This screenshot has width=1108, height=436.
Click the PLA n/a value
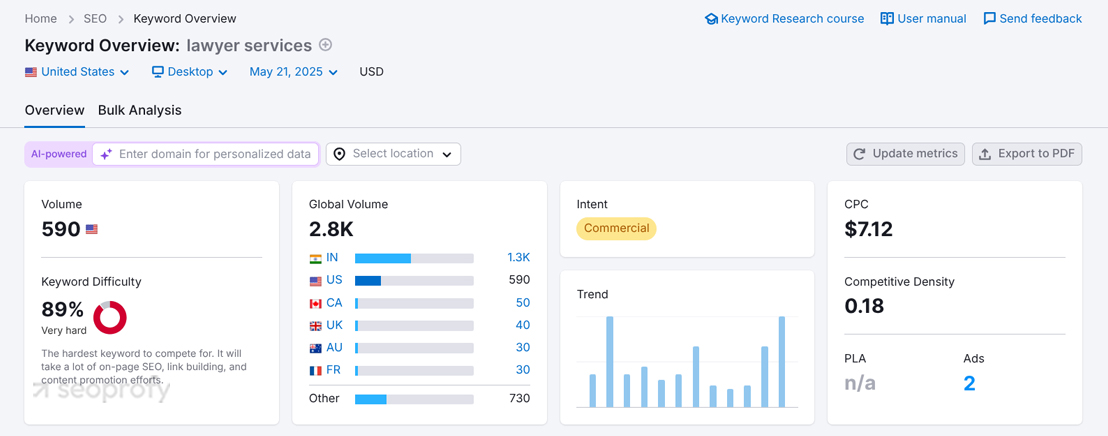click(x=860, y=384)
